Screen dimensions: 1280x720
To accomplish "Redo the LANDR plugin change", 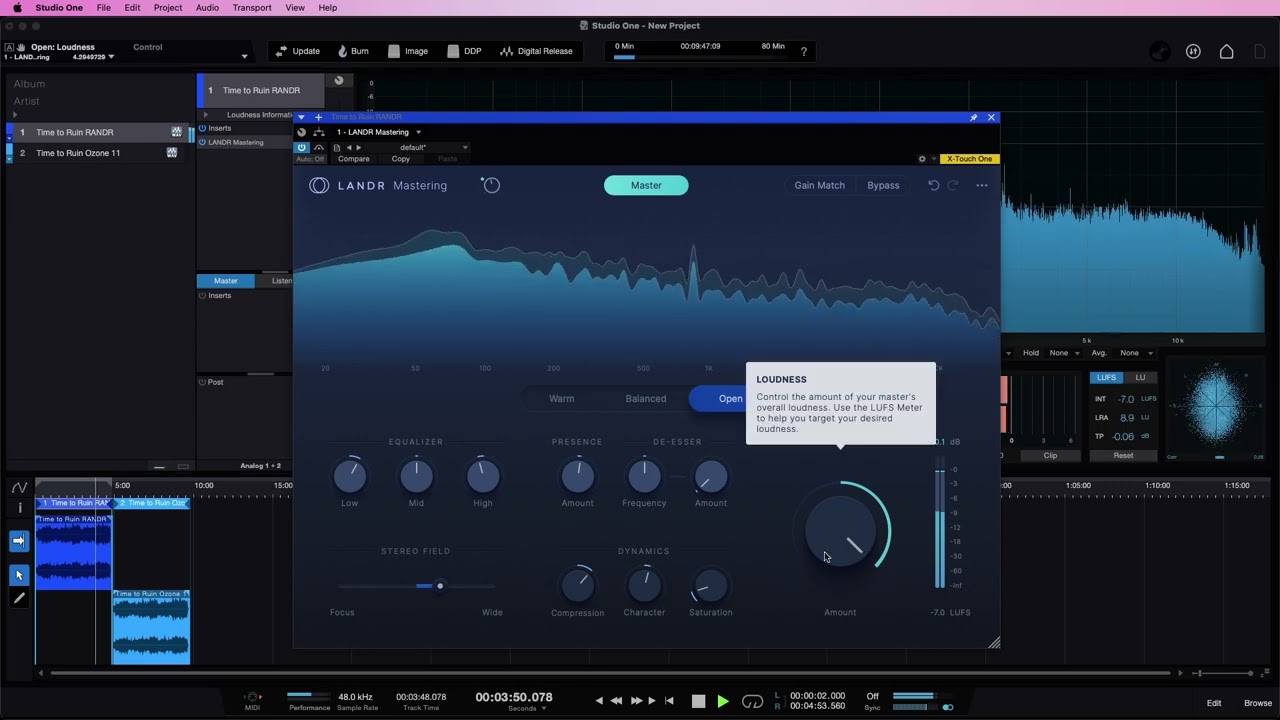I will [953, 185].
